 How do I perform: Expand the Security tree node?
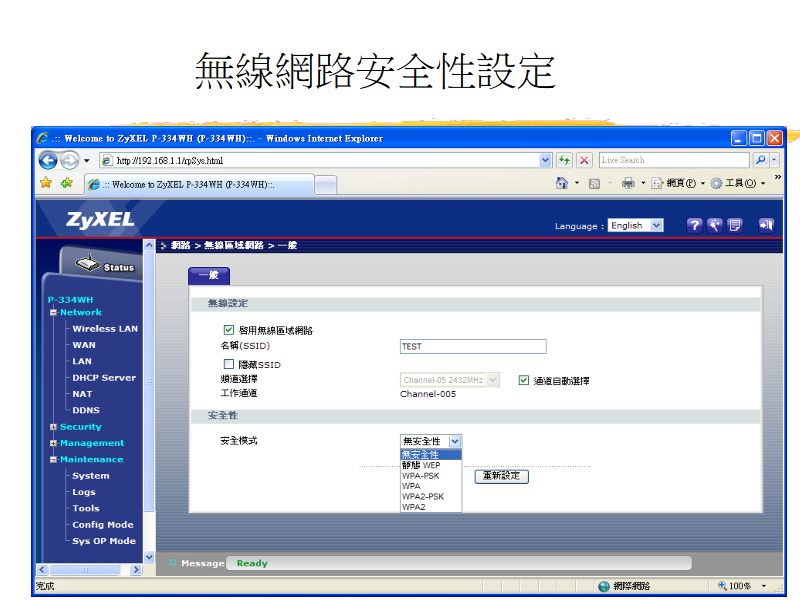tap(53, 427)
